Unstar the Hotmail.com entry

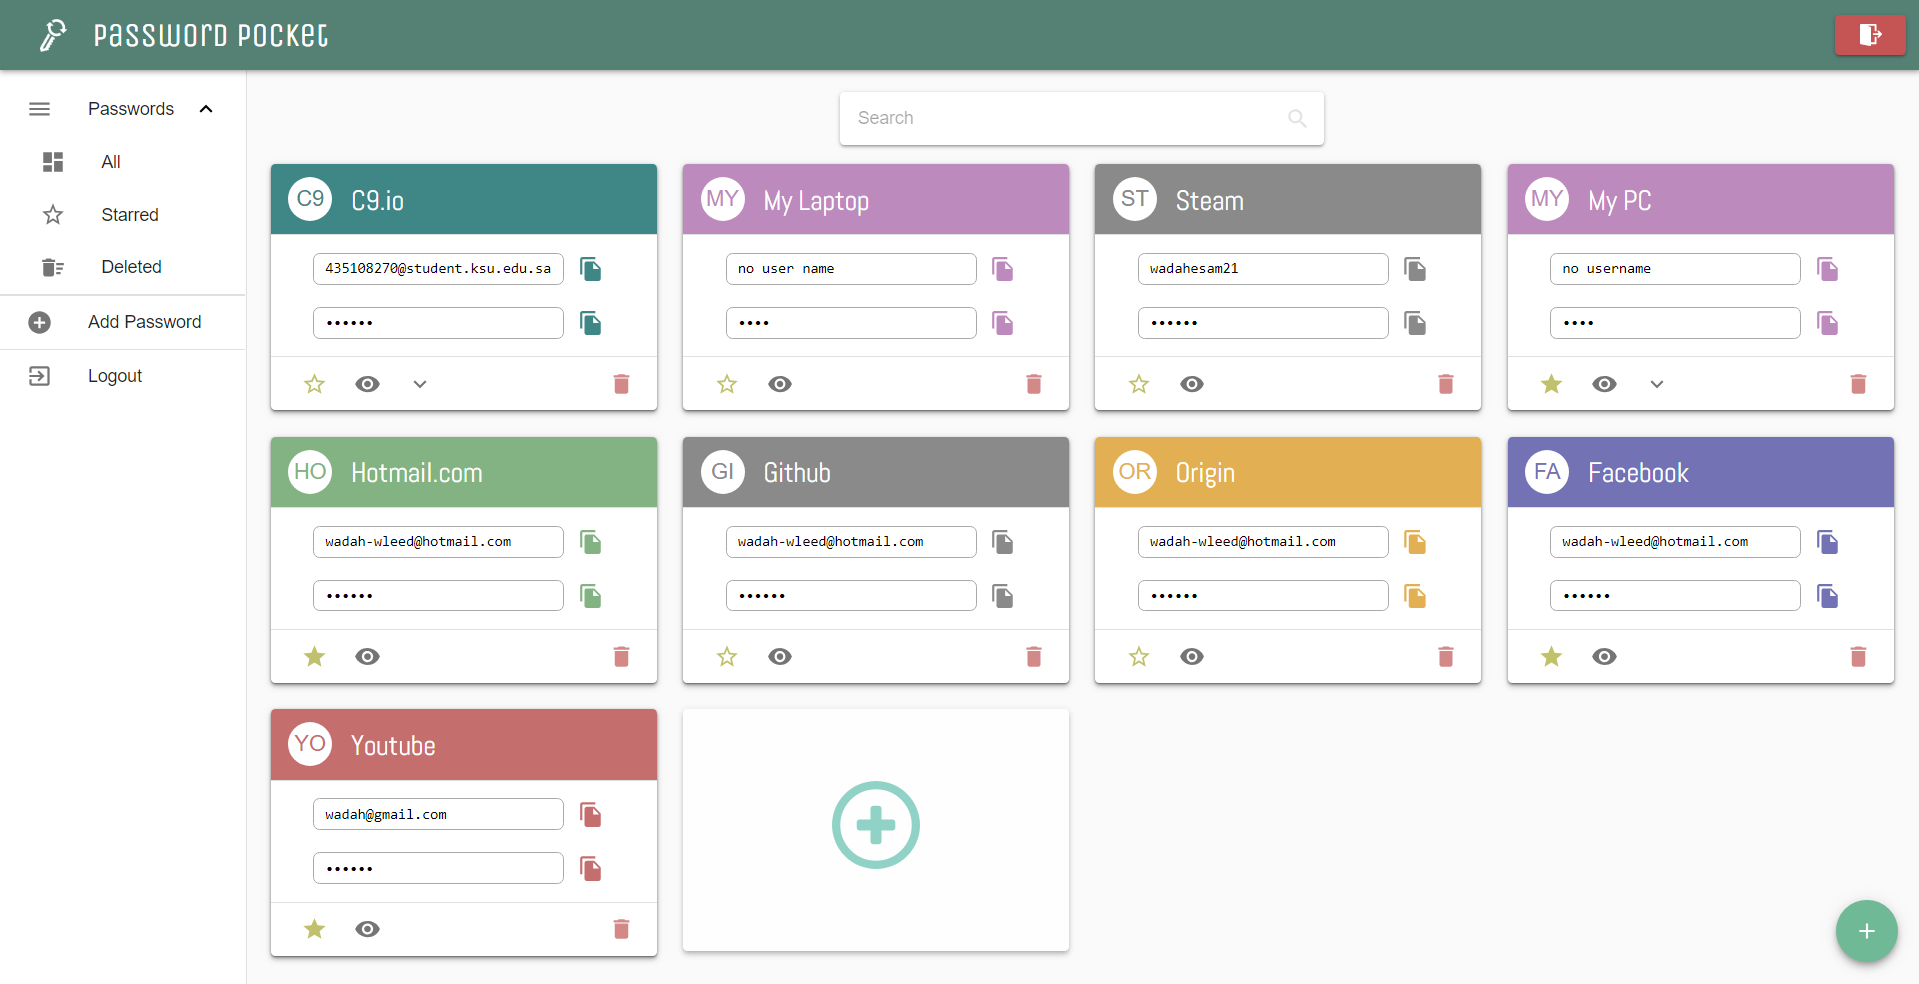pyautogui.click(x=314, y=657)
